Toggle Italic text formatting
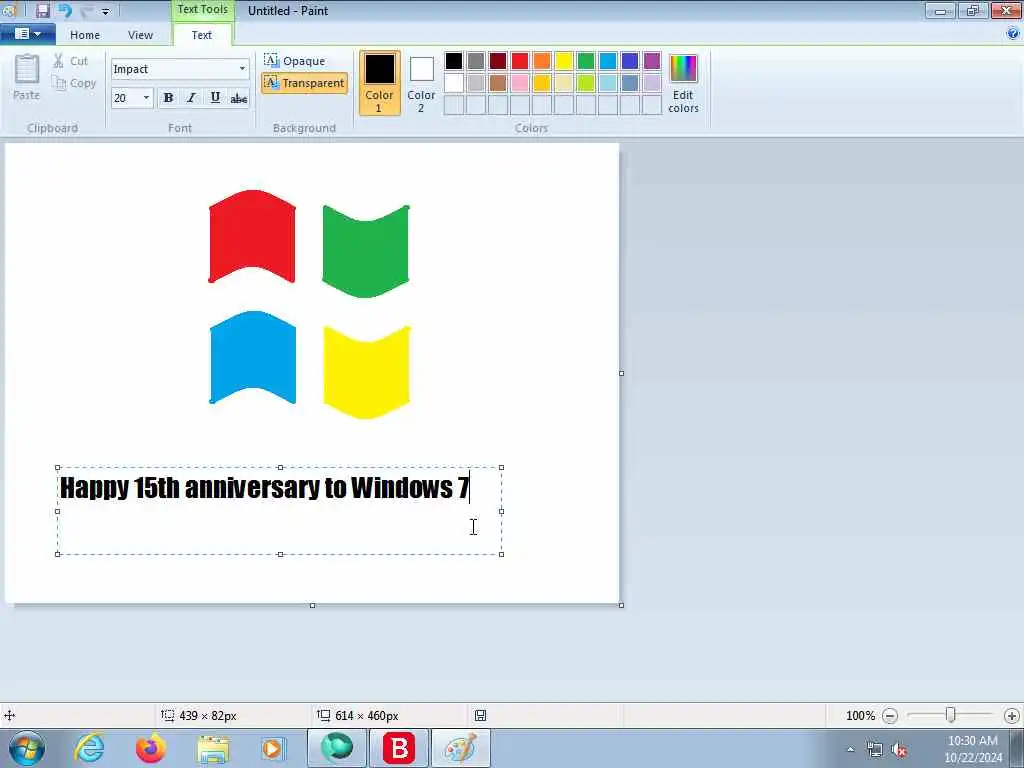The width and height of the screenshot is (1024, 768). coord(191,97)
